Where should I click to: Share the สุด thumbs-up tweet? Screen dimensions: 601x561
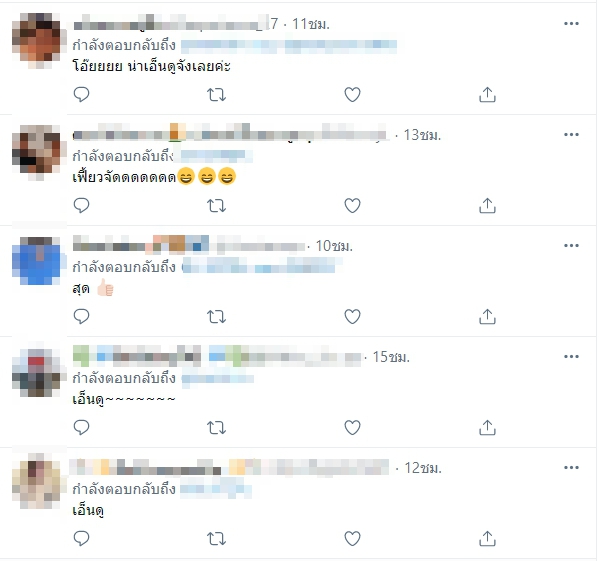point(487,317)
